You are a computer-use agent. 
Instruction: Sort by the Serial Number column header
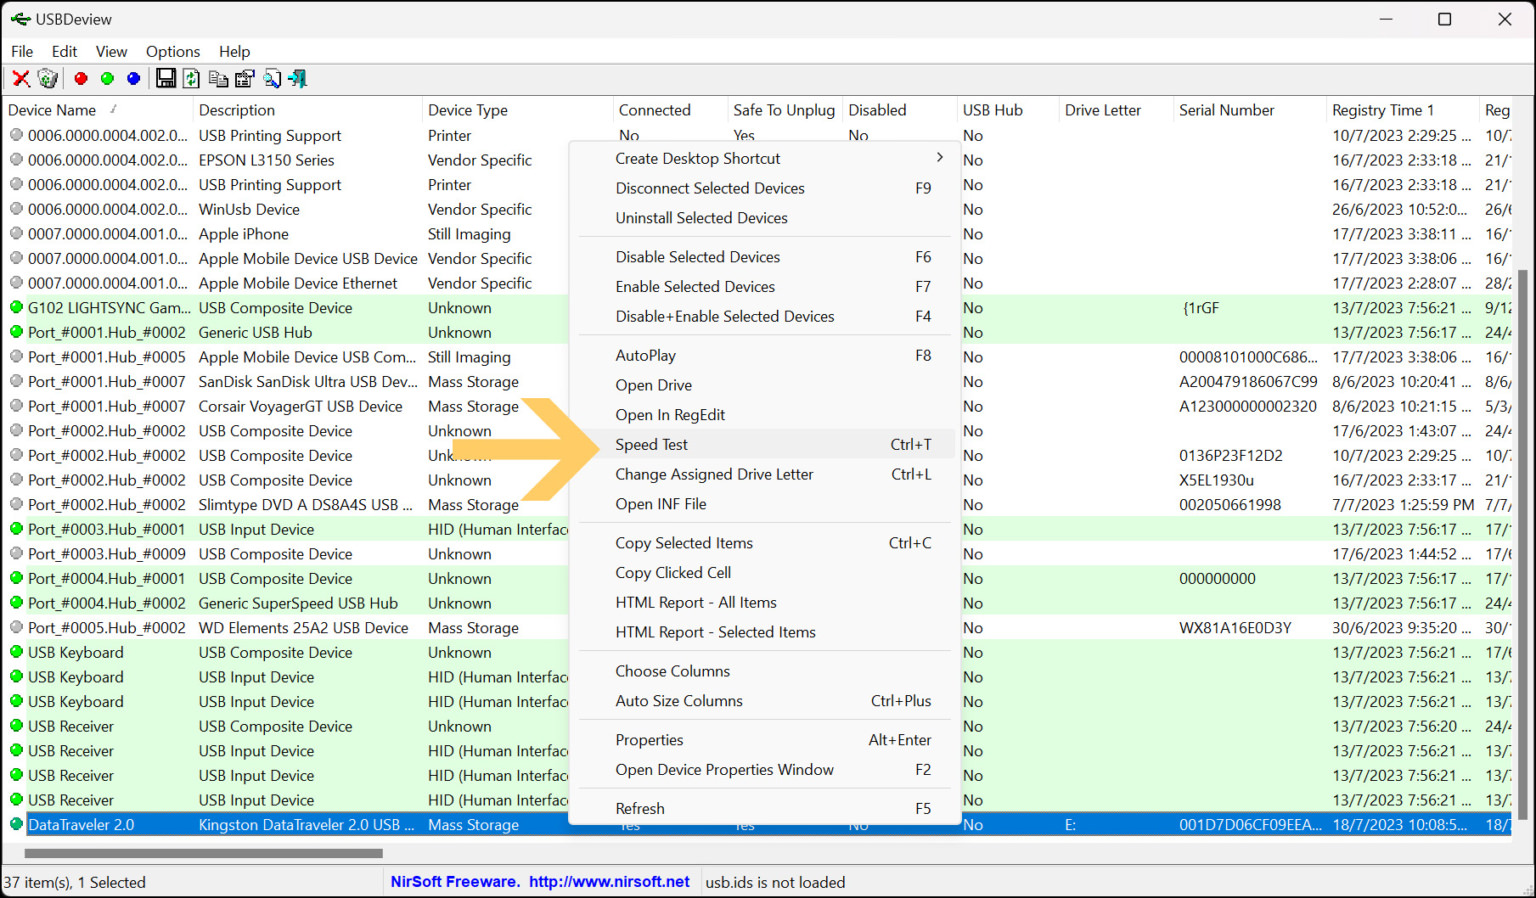pyautogui.click(x=1227, y=110)
